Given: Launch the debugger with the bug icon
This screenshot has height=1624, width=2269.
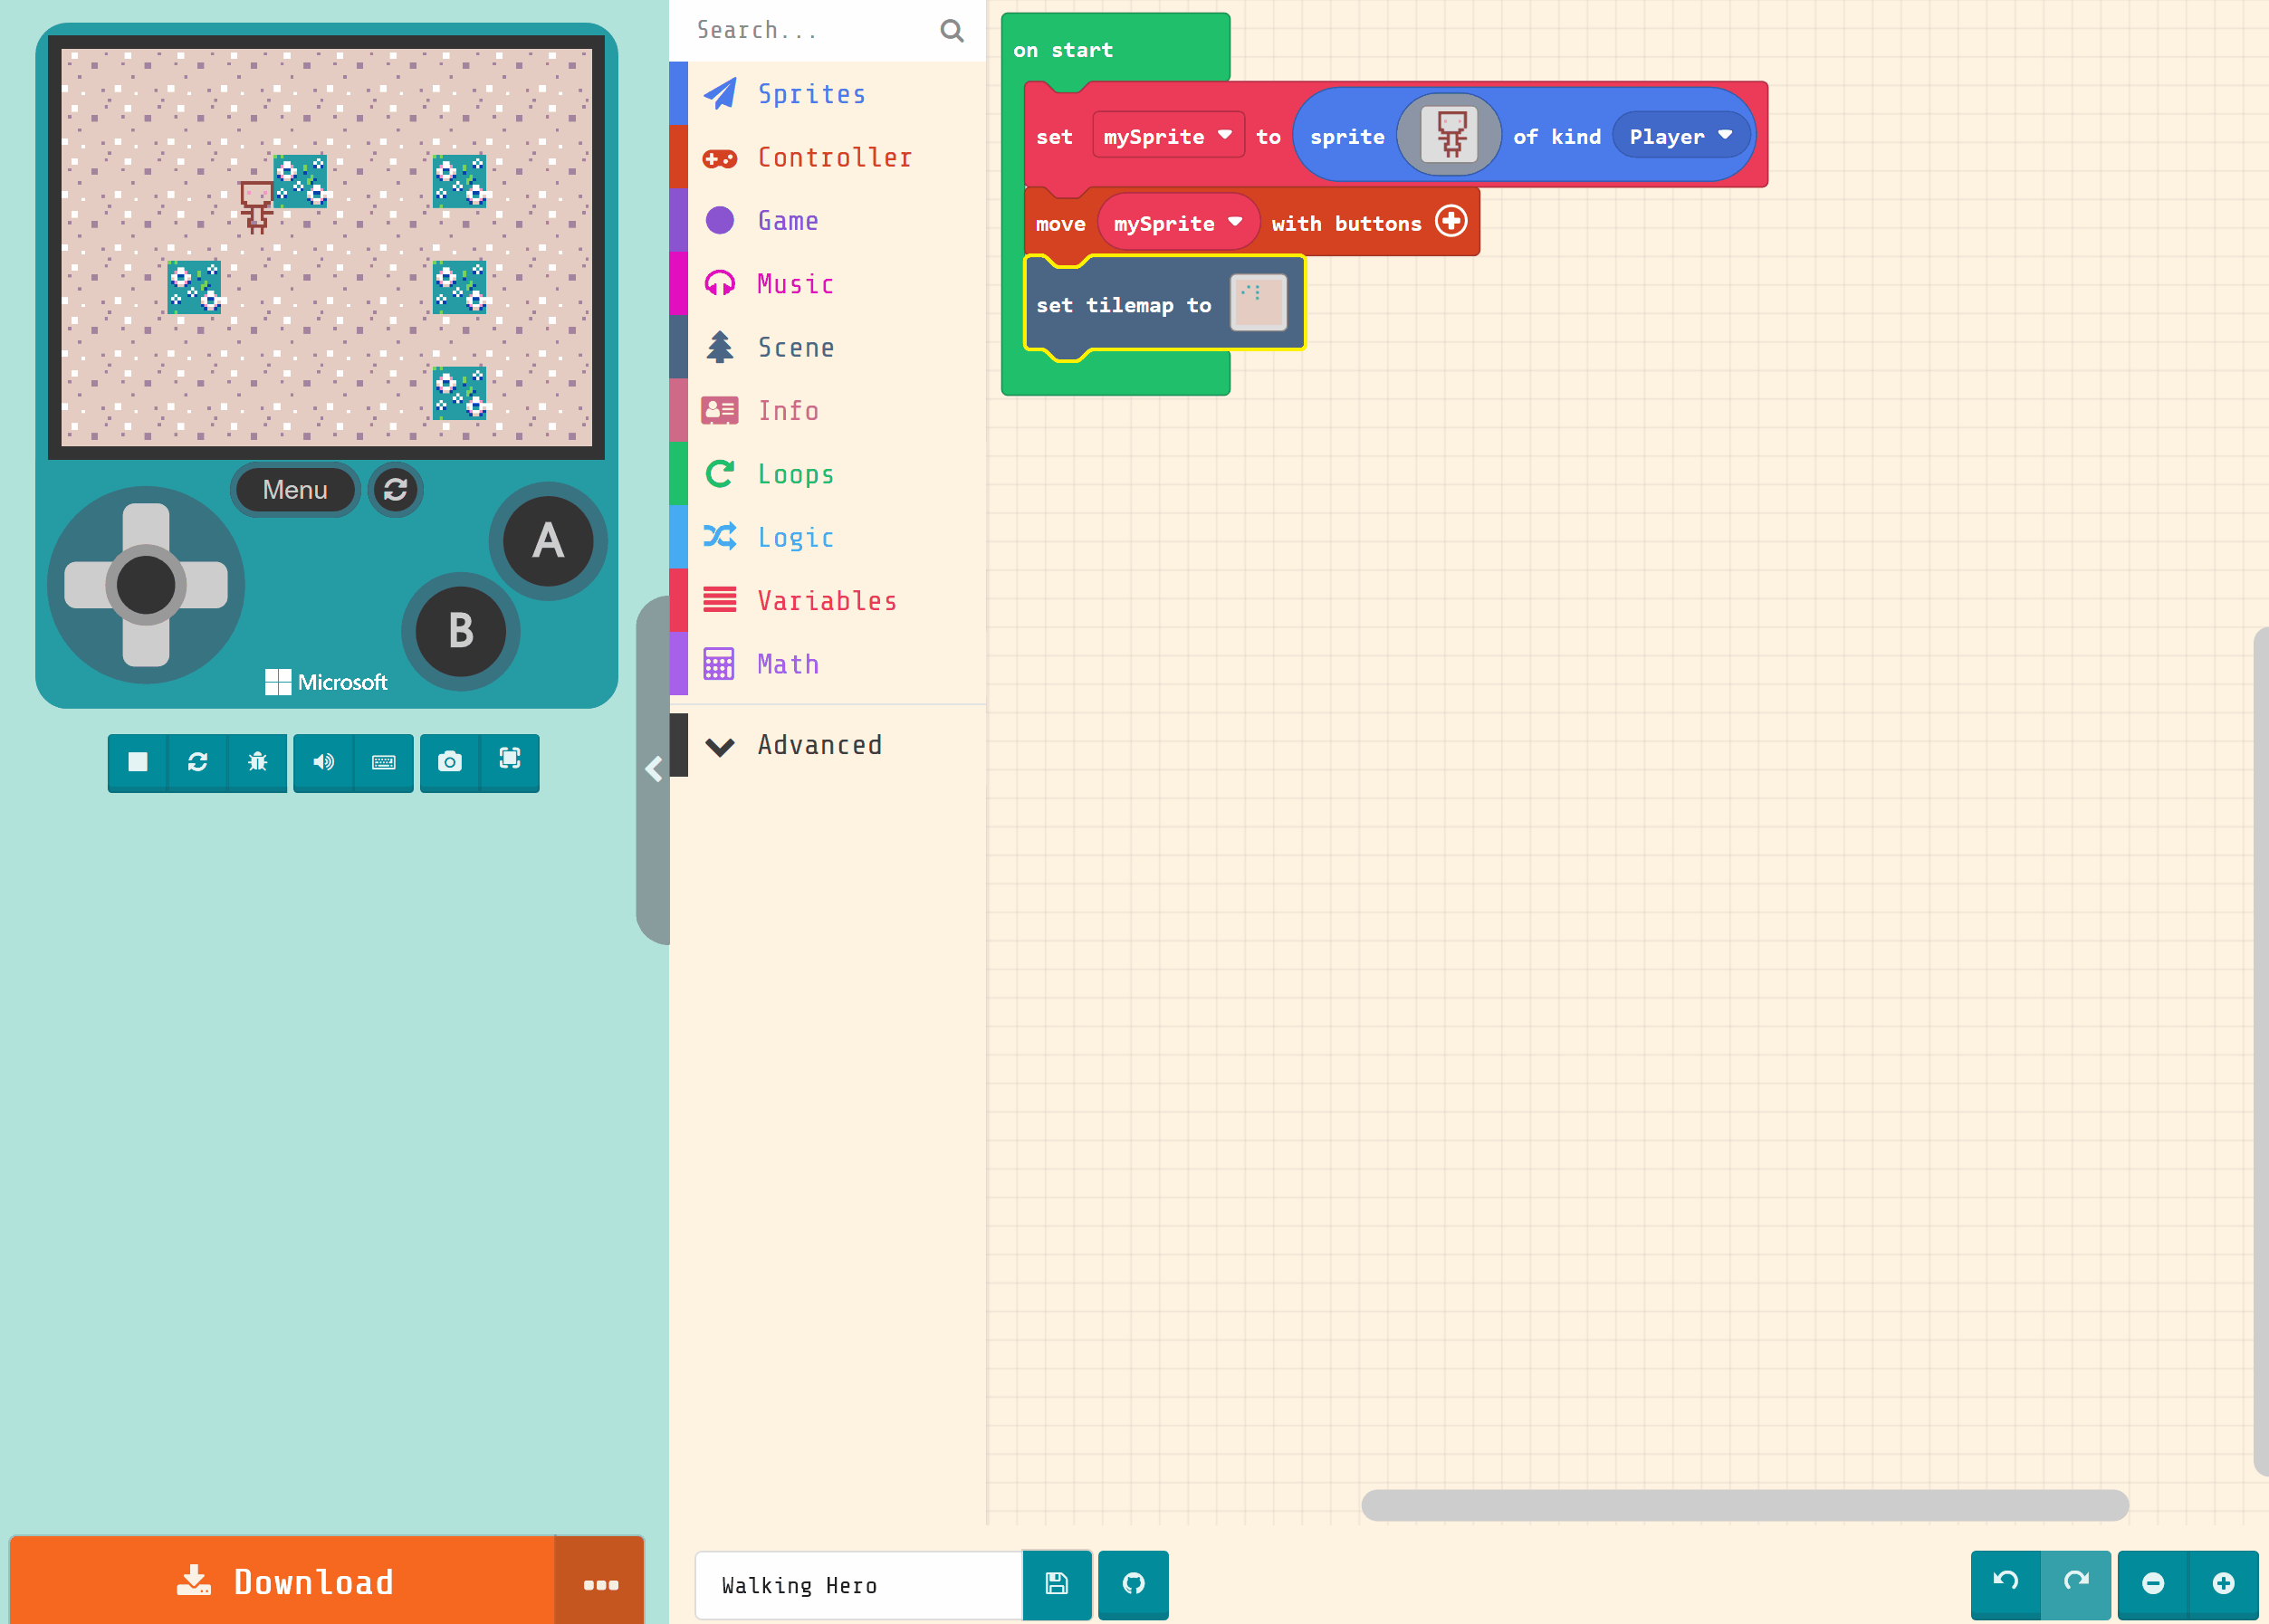Looking at the screenshot, I should tap(258, 763).
